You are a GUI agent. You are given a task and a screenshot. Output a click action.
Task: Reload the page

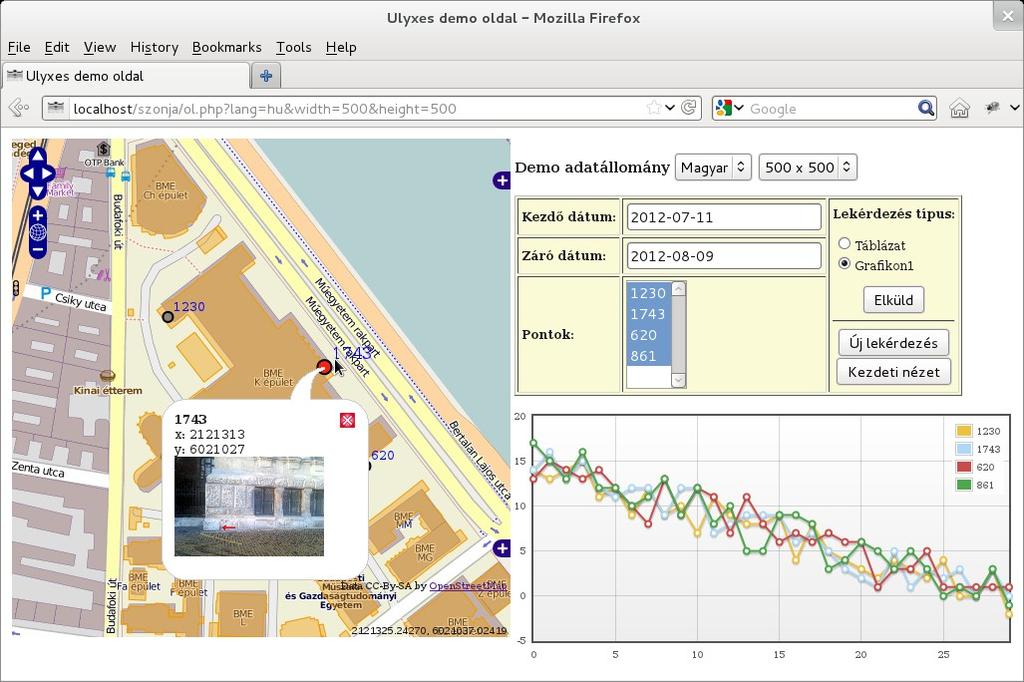click(x=688, y=108)
